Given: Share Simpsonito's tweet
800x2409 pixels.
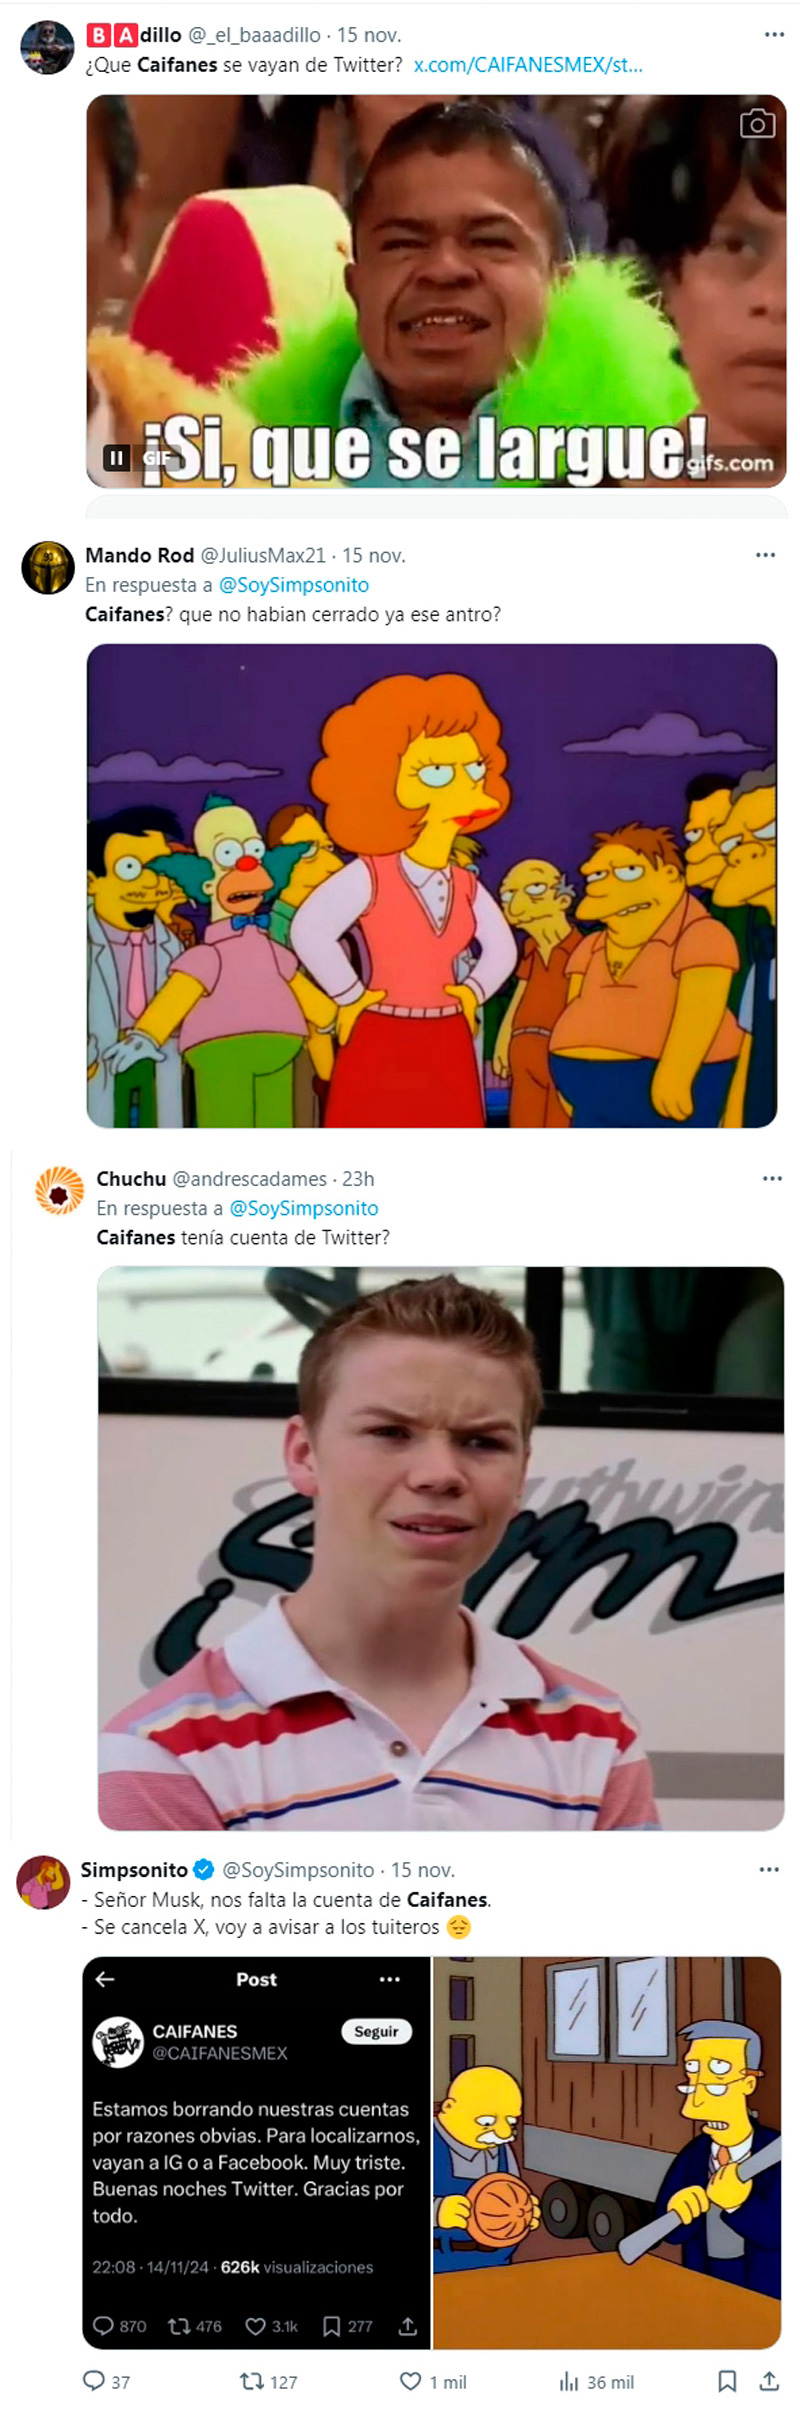Looking at the screenshot, I should coord(769,2381).
